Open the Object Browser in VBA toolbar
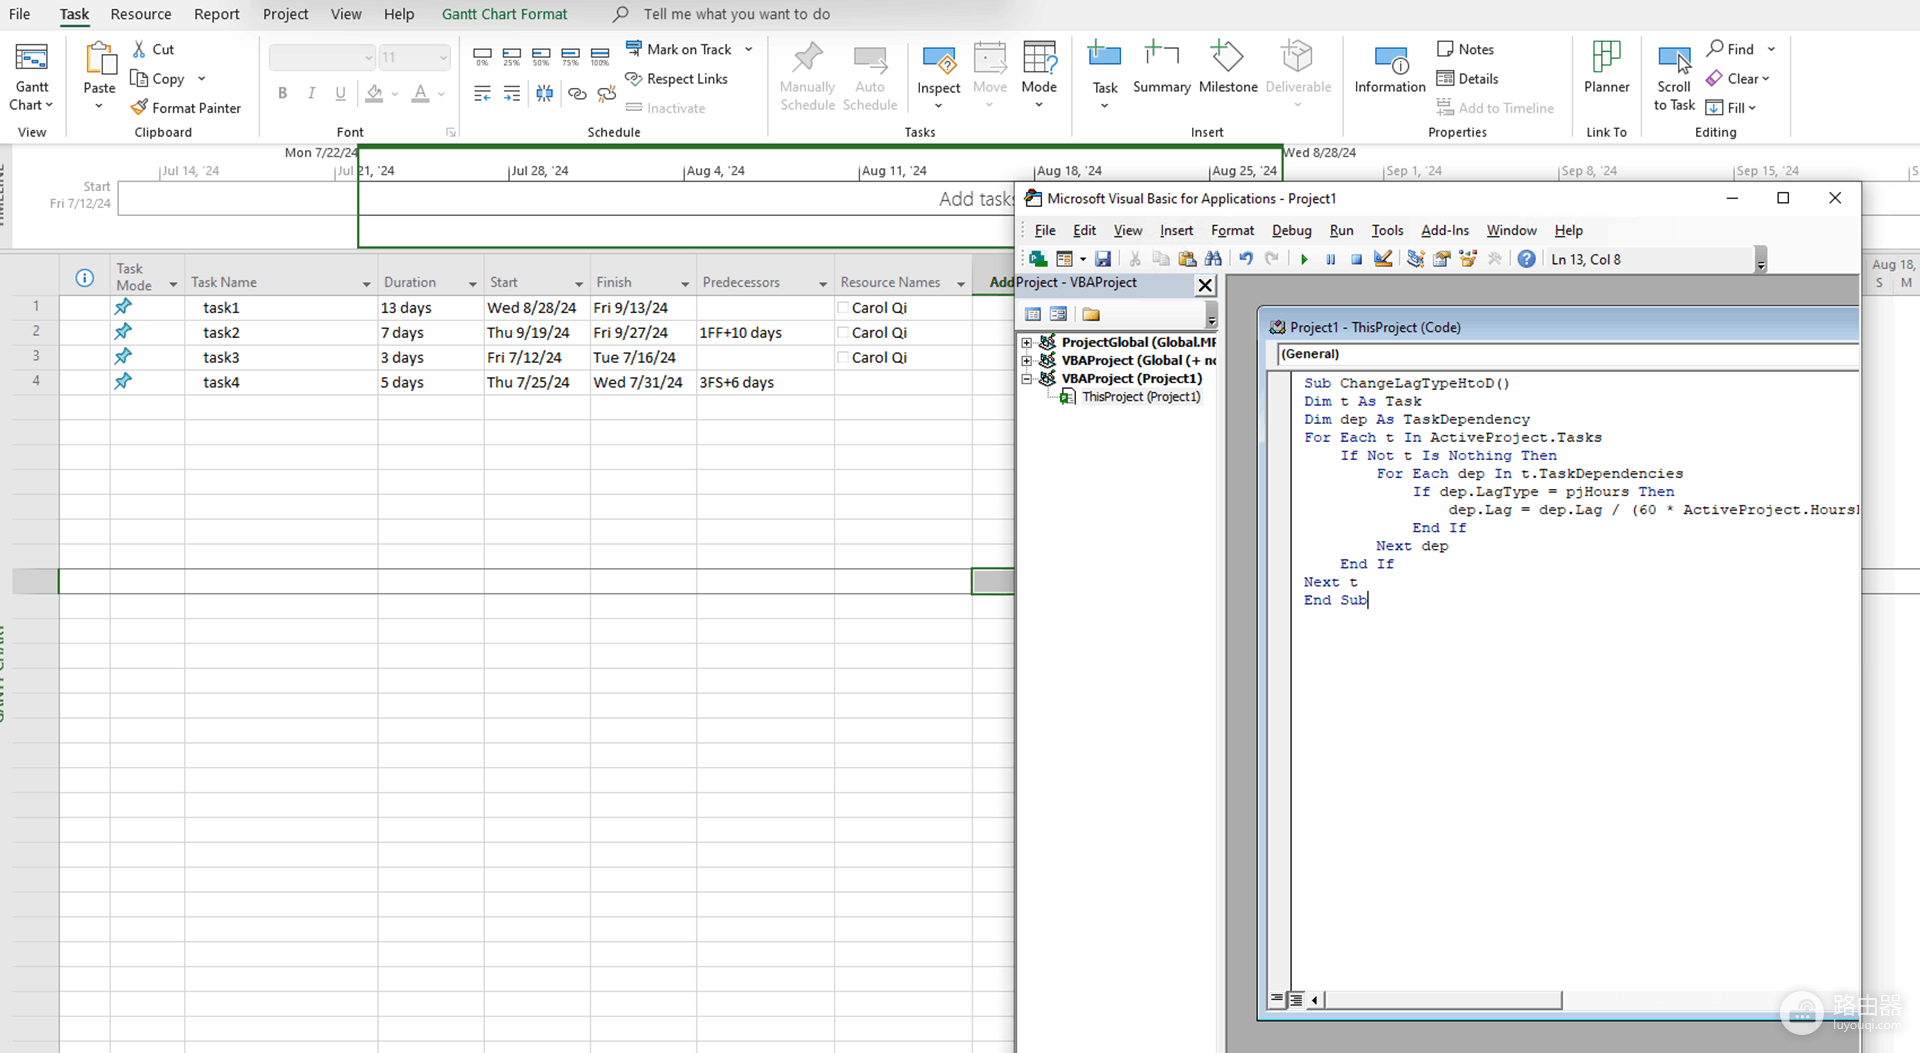The height and width of the screenshot is (1053, 1920). [1468, 259]
